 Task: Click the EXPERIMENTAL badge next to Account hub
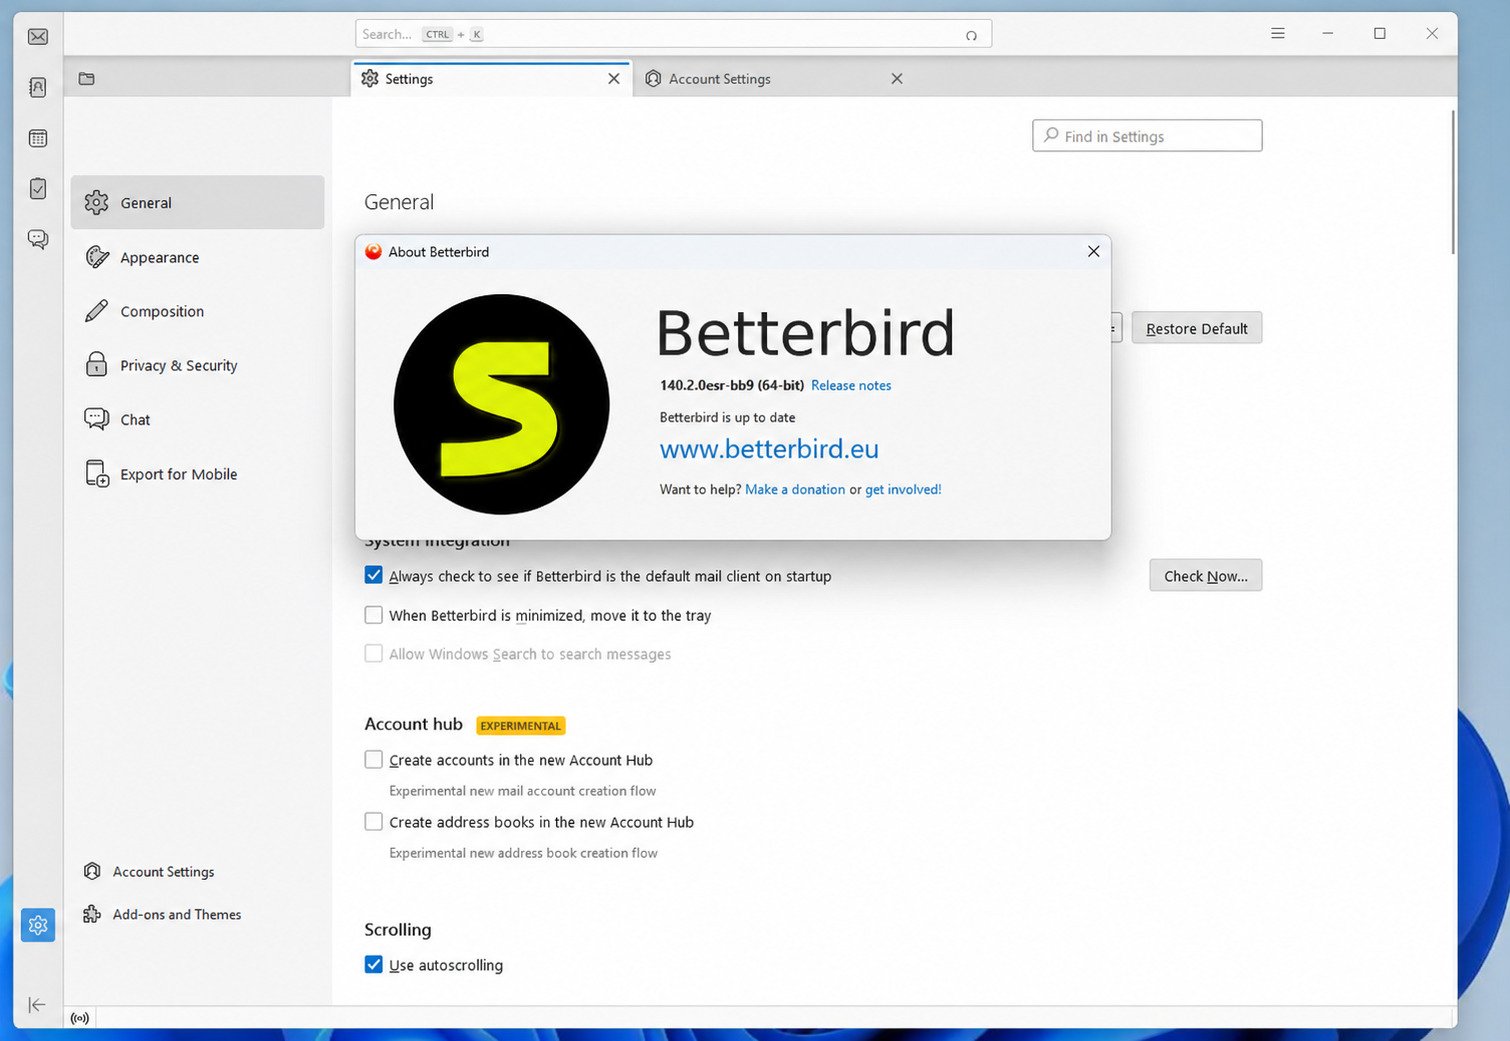pos(521,725)
